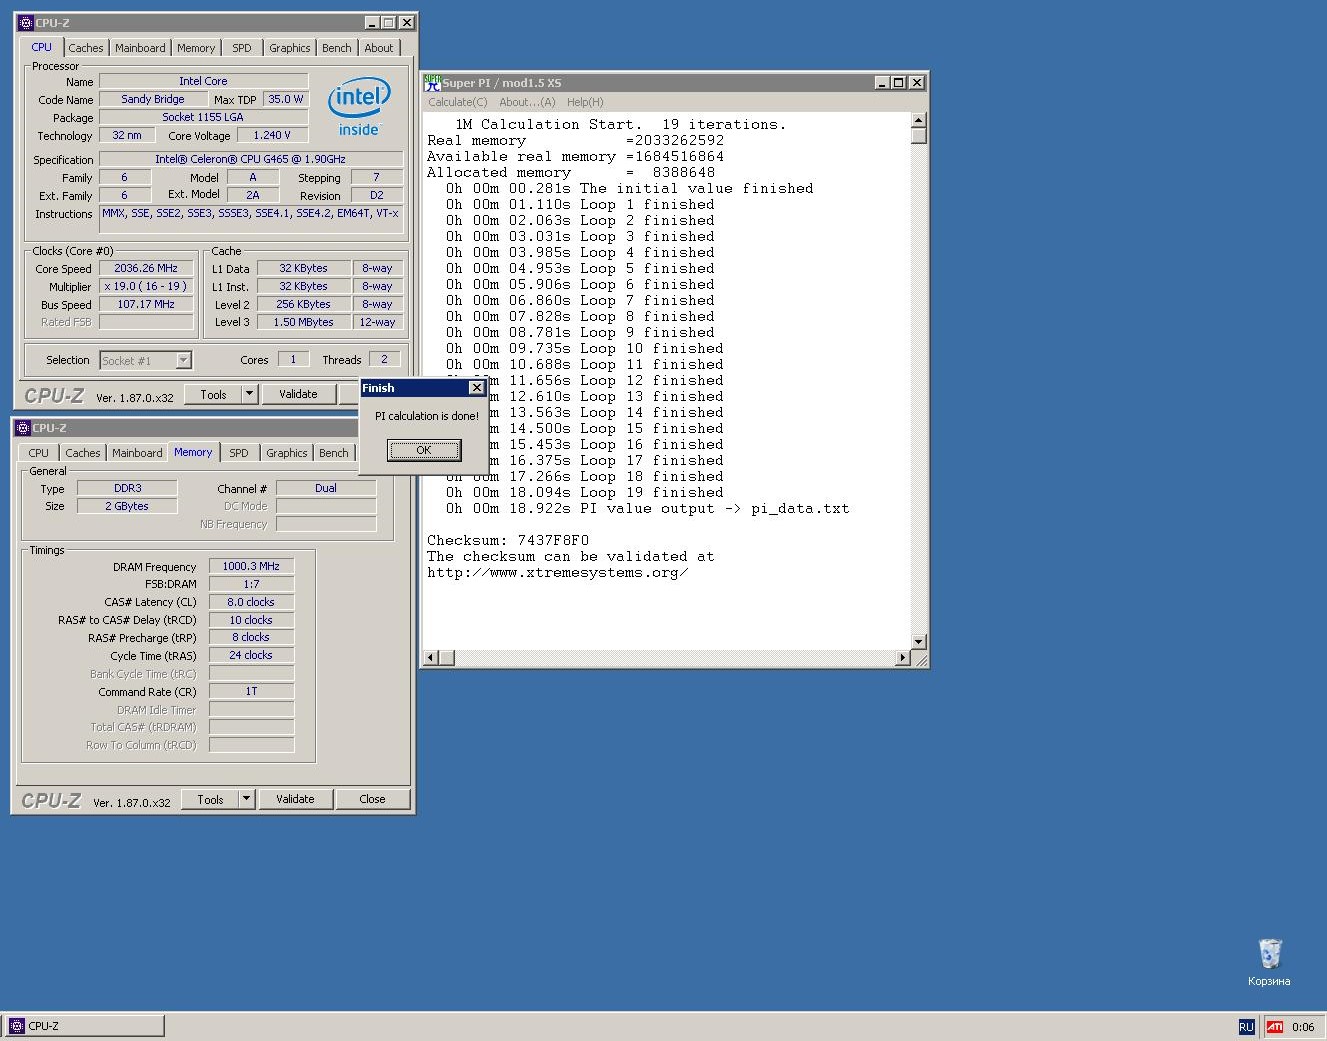The height and width of the screenshot is (1041, 1327).
Task: Click Tools button in lower CPU-Z window
Action: coord(210,799)
